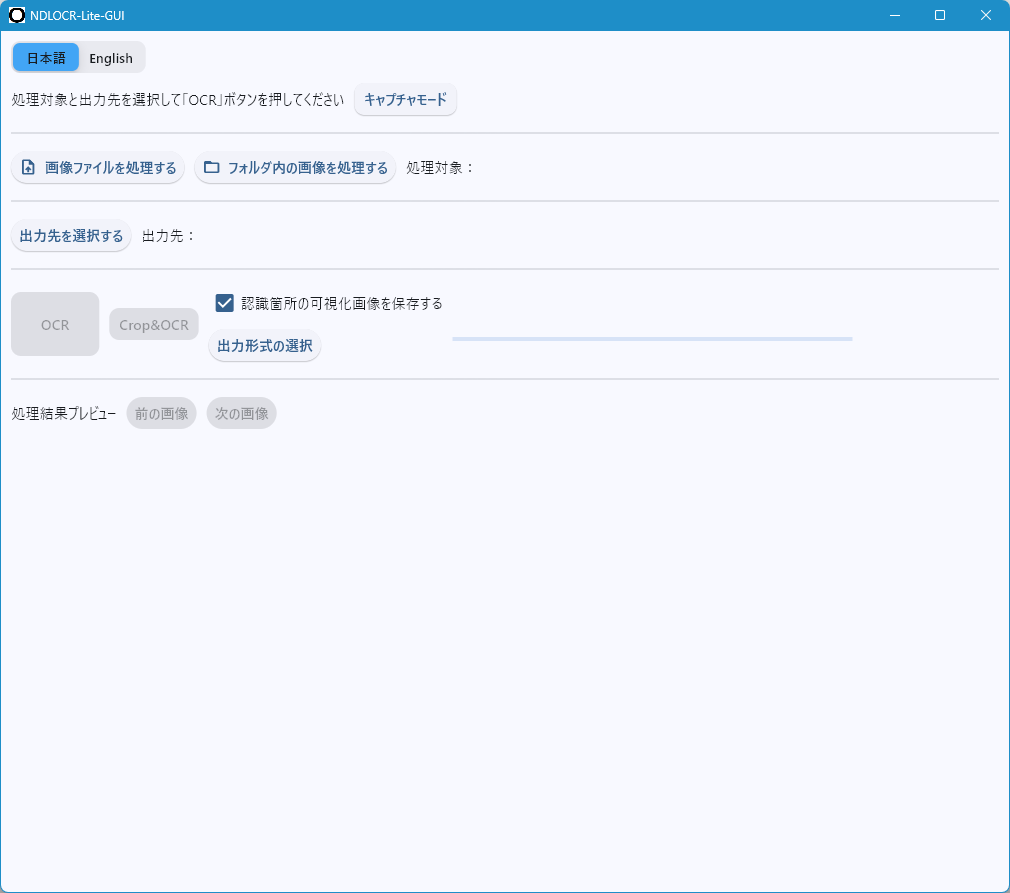Click the 処理対象： label
The height and width of the screenshot is (893, 1010).
[x=440, y=168]
